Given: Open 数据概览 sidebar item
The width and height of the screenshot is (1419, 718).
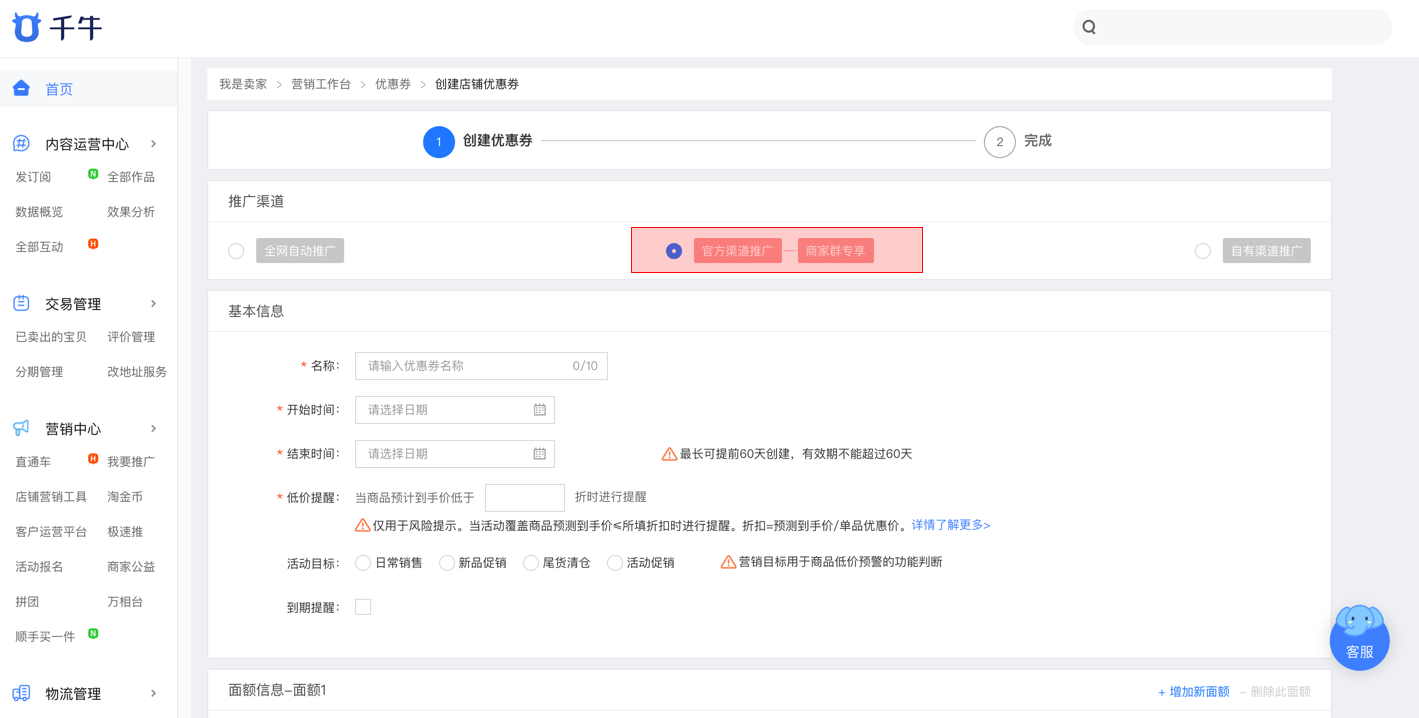Looking at the screenshot, I should click(39, 212).
